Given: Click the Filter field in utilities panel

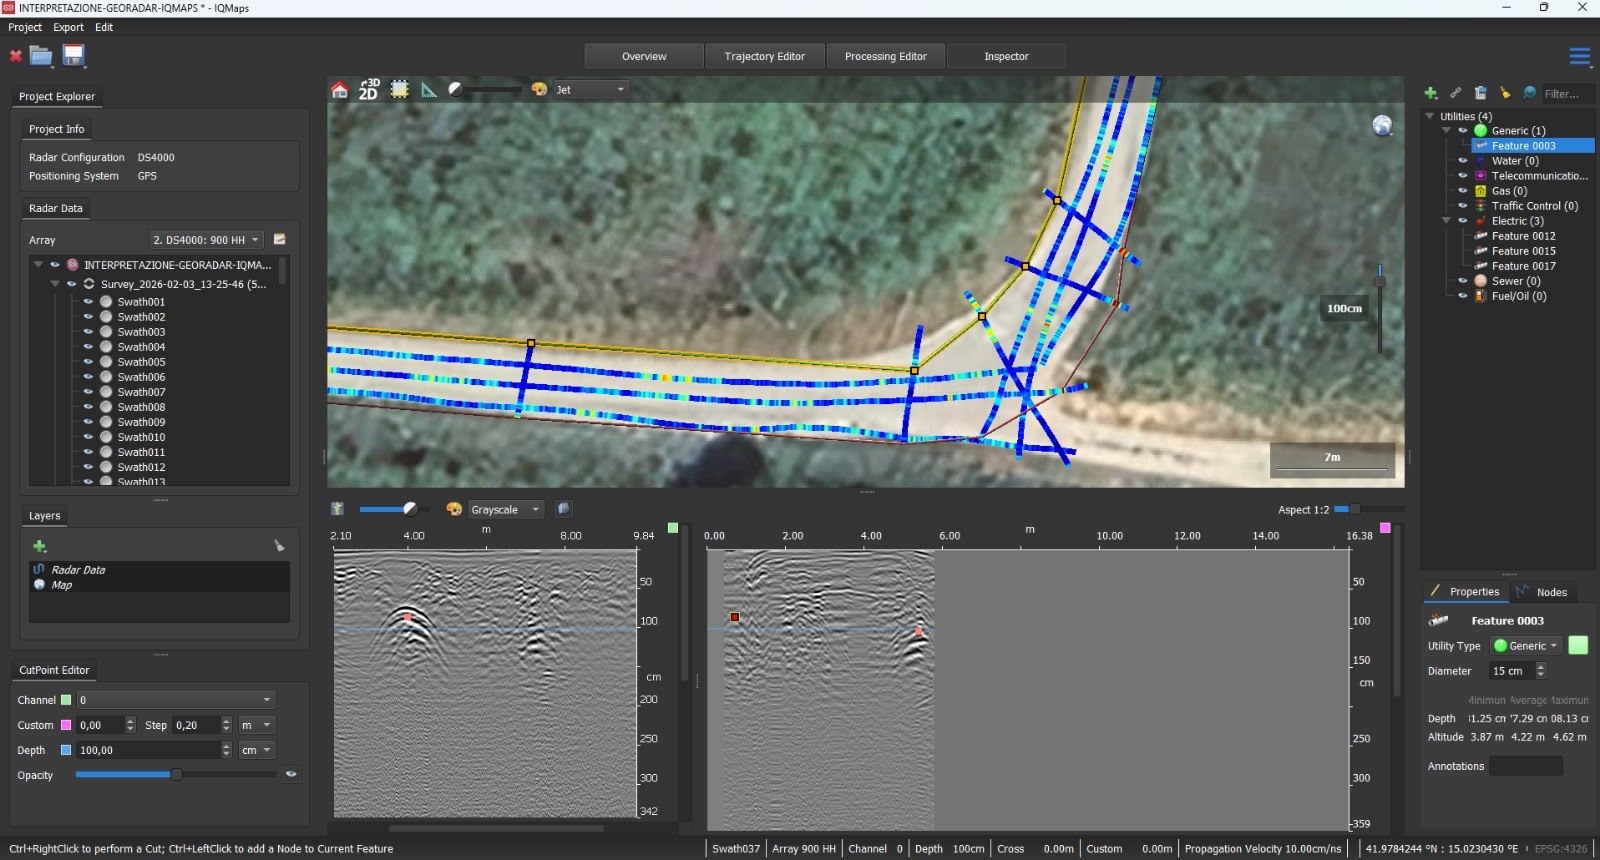Looking at the screenshot, I should click(1567, 93).
